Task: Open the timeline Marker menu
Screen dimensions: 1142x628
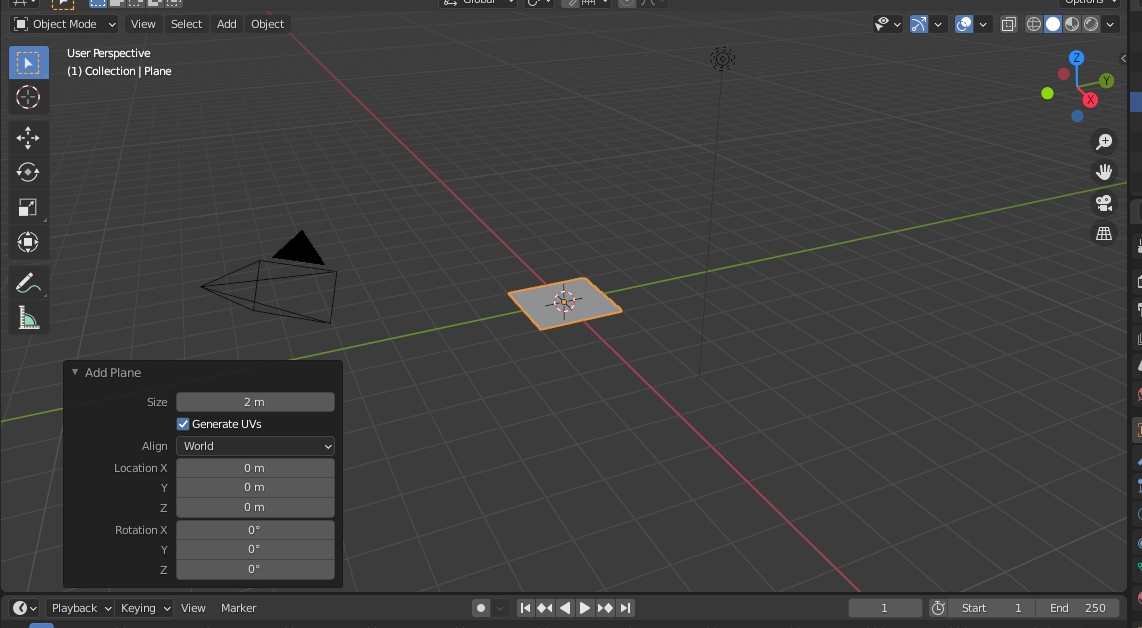Action: (238, 608)
